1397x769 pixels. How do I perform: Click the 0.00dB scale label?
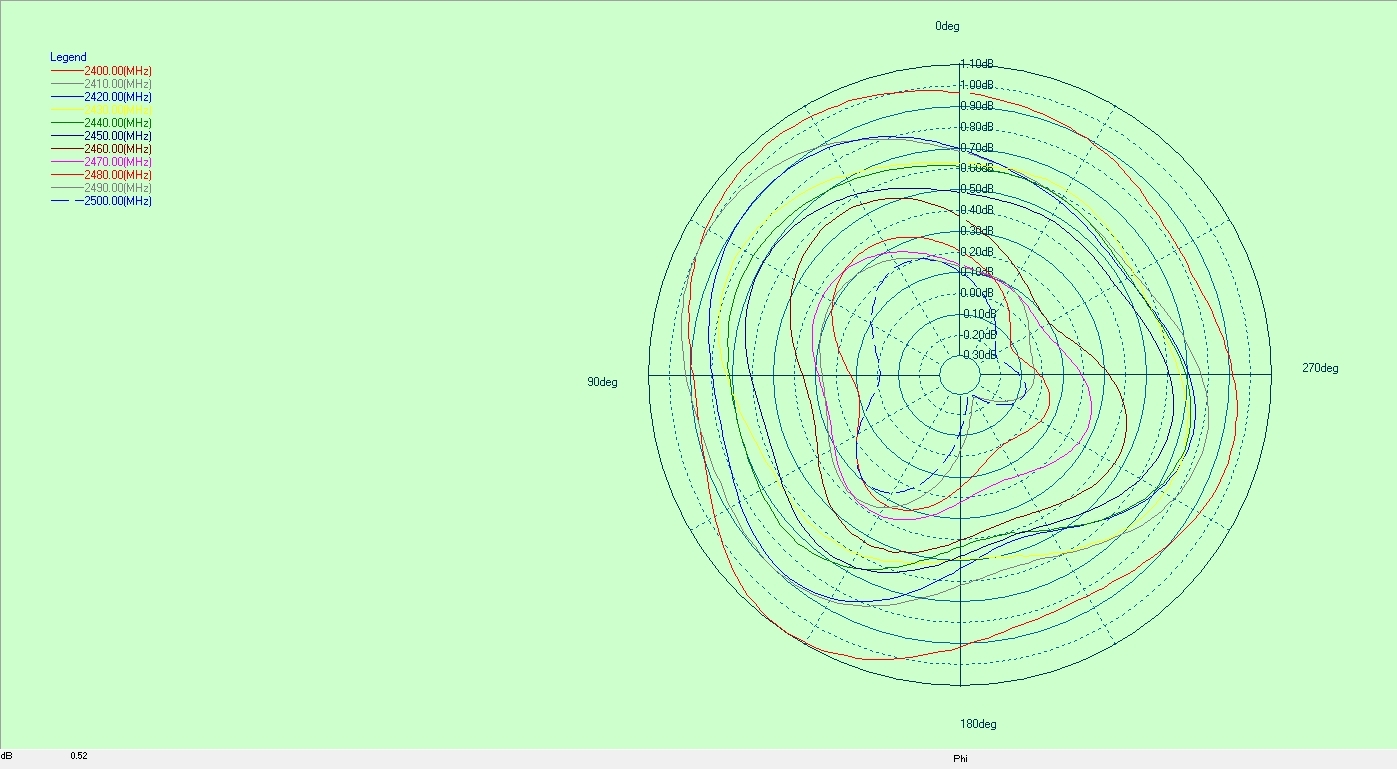pyautogui.click(x=977, y=293)
